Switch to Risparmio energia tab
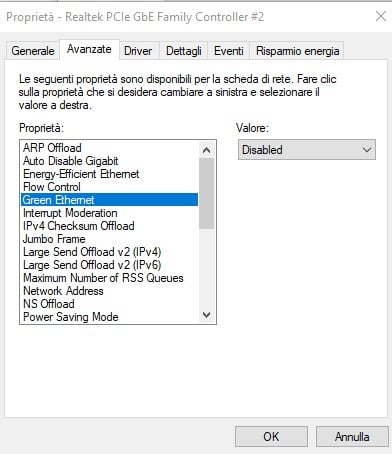392x454 pixels. (297, 51)
